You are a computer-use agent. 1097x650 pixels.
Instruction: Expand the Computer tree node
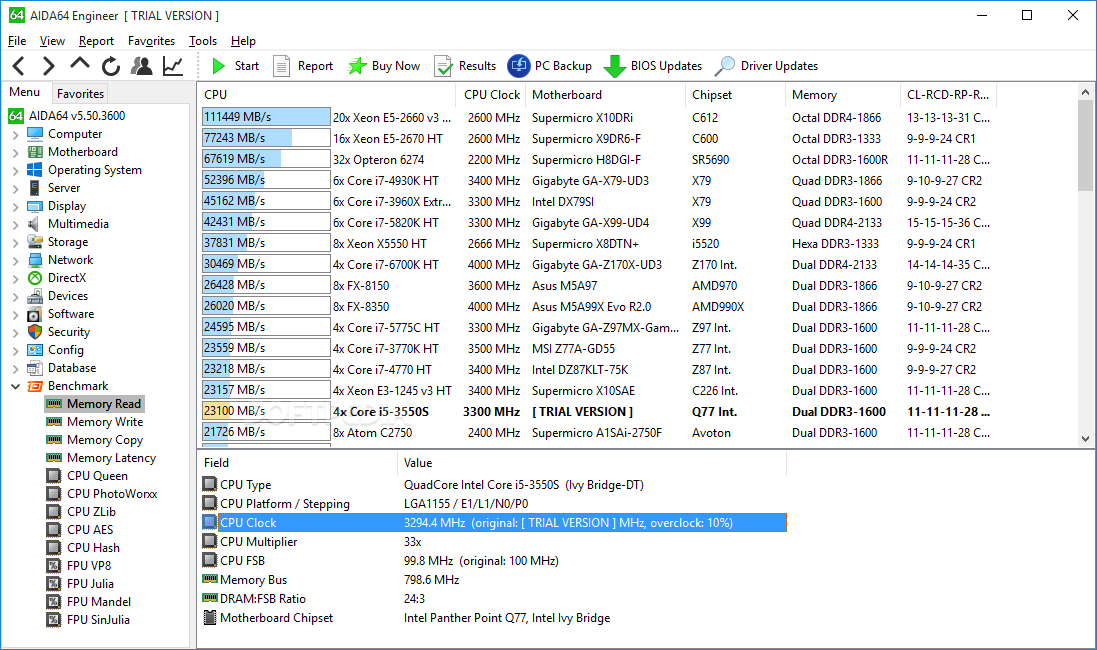pyautogui.click(x=15, y=134)
